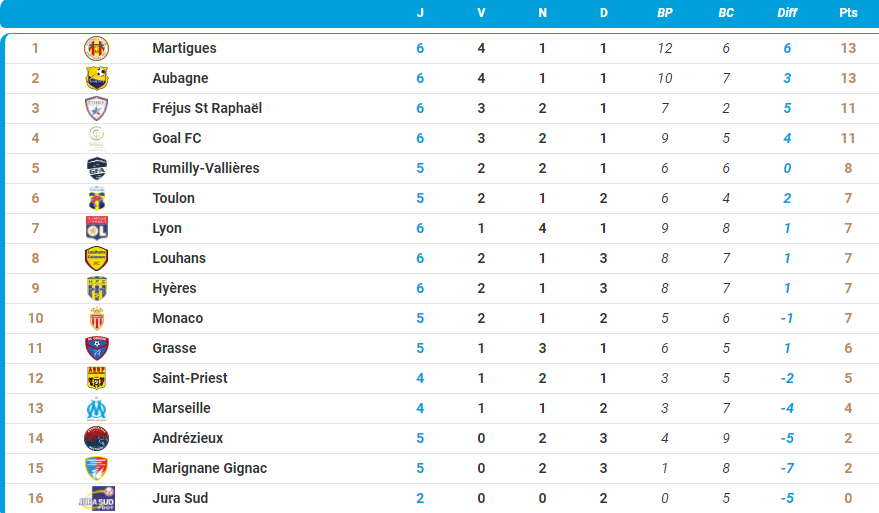Screen dimensions: 879x513
Task: Click the Jura Sud logo
Action: (x=97, y=498)
